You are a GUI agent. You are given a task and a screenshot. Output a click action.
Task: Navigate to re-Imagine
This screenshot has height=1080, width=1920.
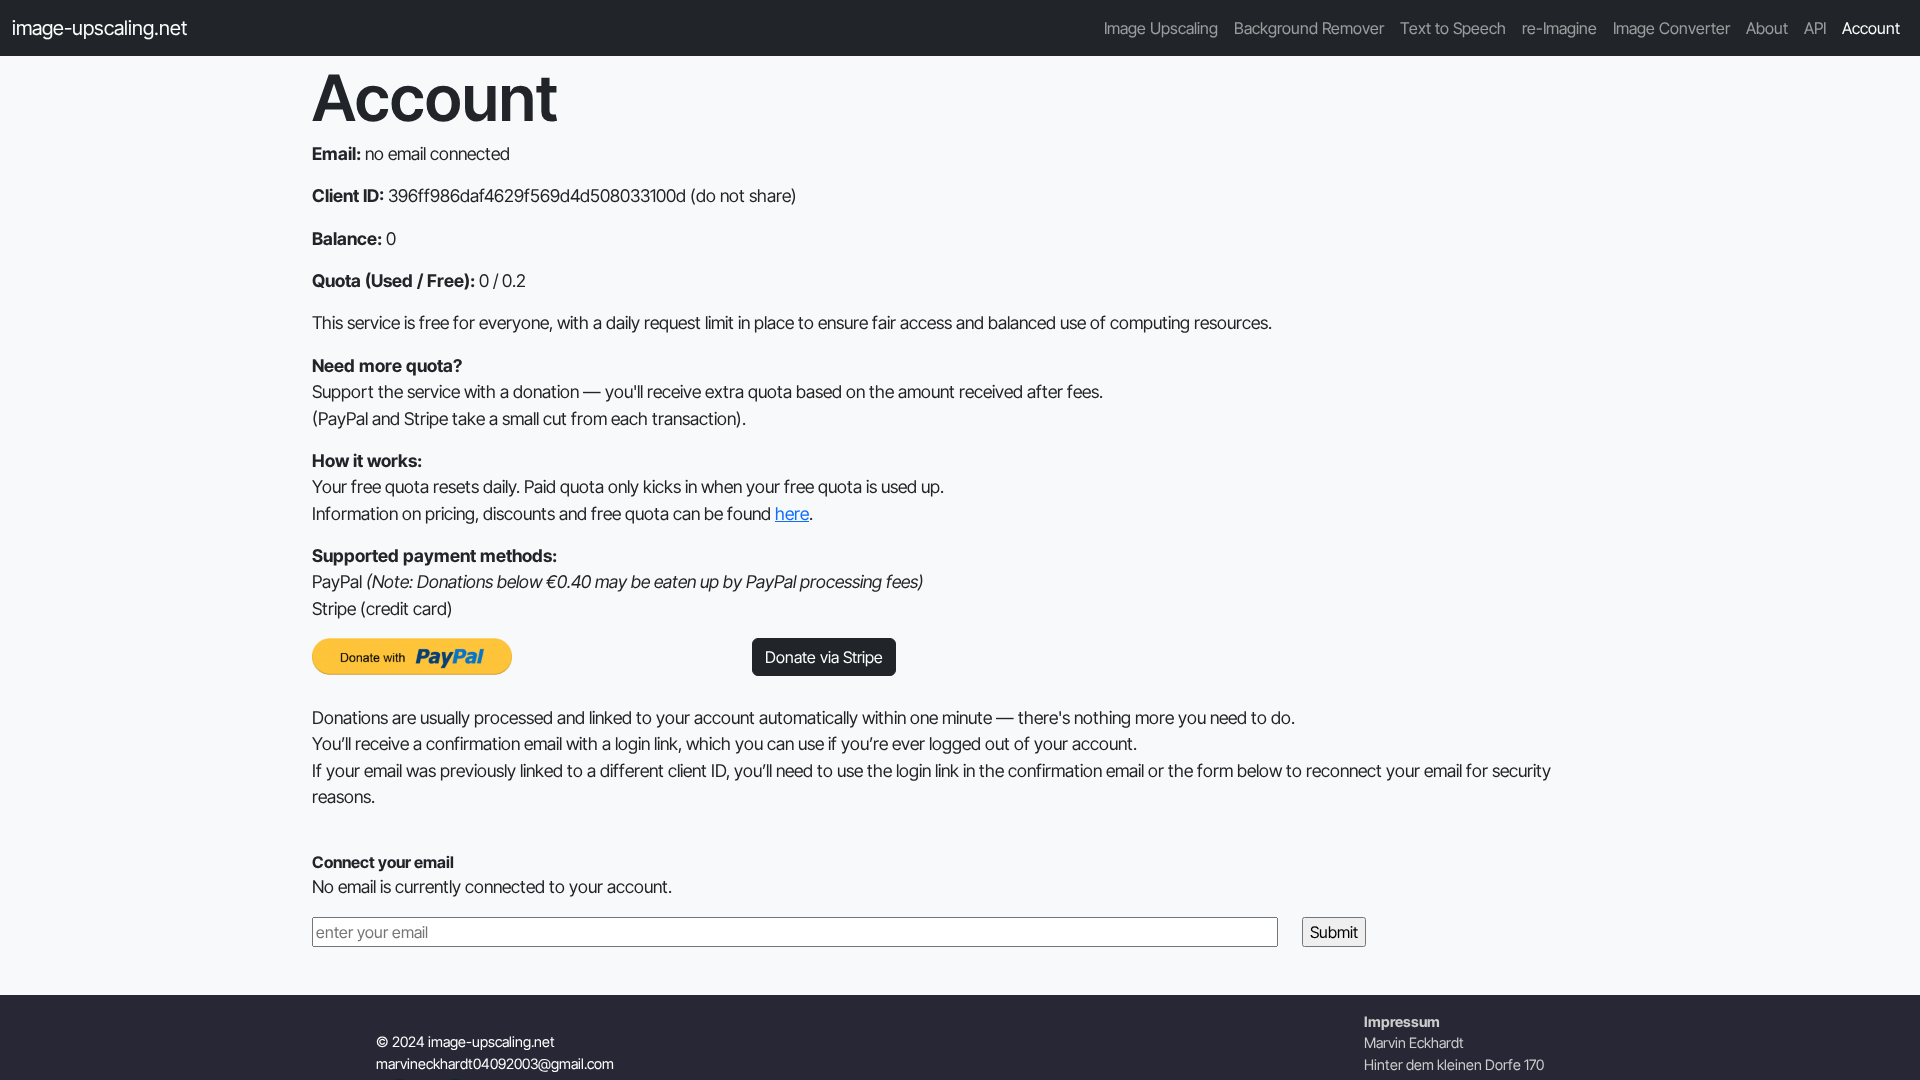click(1558, 28)
